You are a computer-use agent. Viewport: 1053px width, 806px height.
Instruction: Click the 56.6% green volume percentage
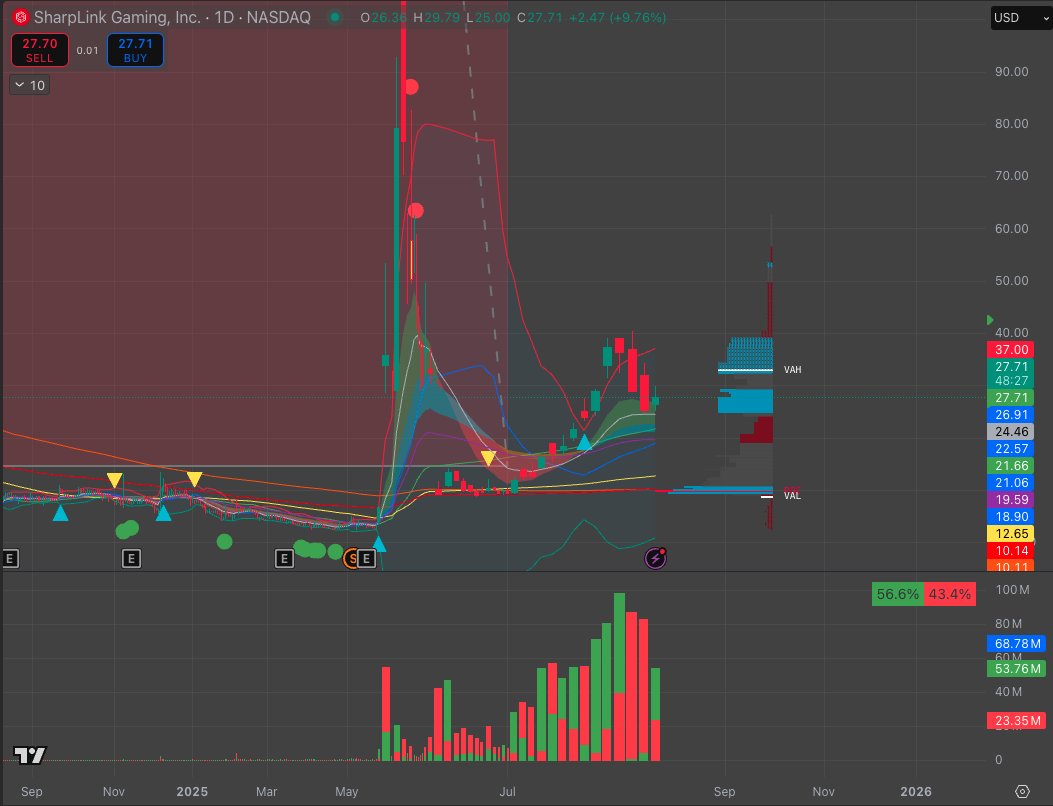tap(897, 594)
